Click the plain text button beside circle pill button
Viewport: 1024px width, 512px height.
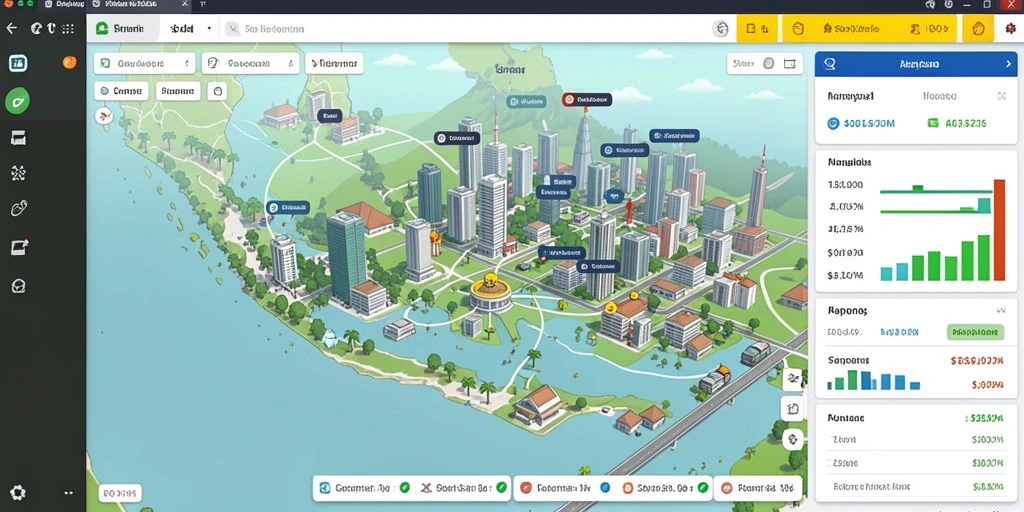(178, 91)
